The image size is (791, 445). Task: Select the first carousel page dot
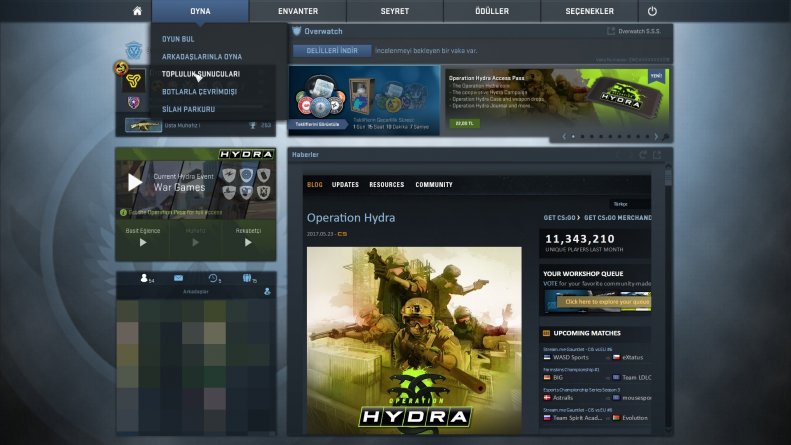tap(573, 136)
